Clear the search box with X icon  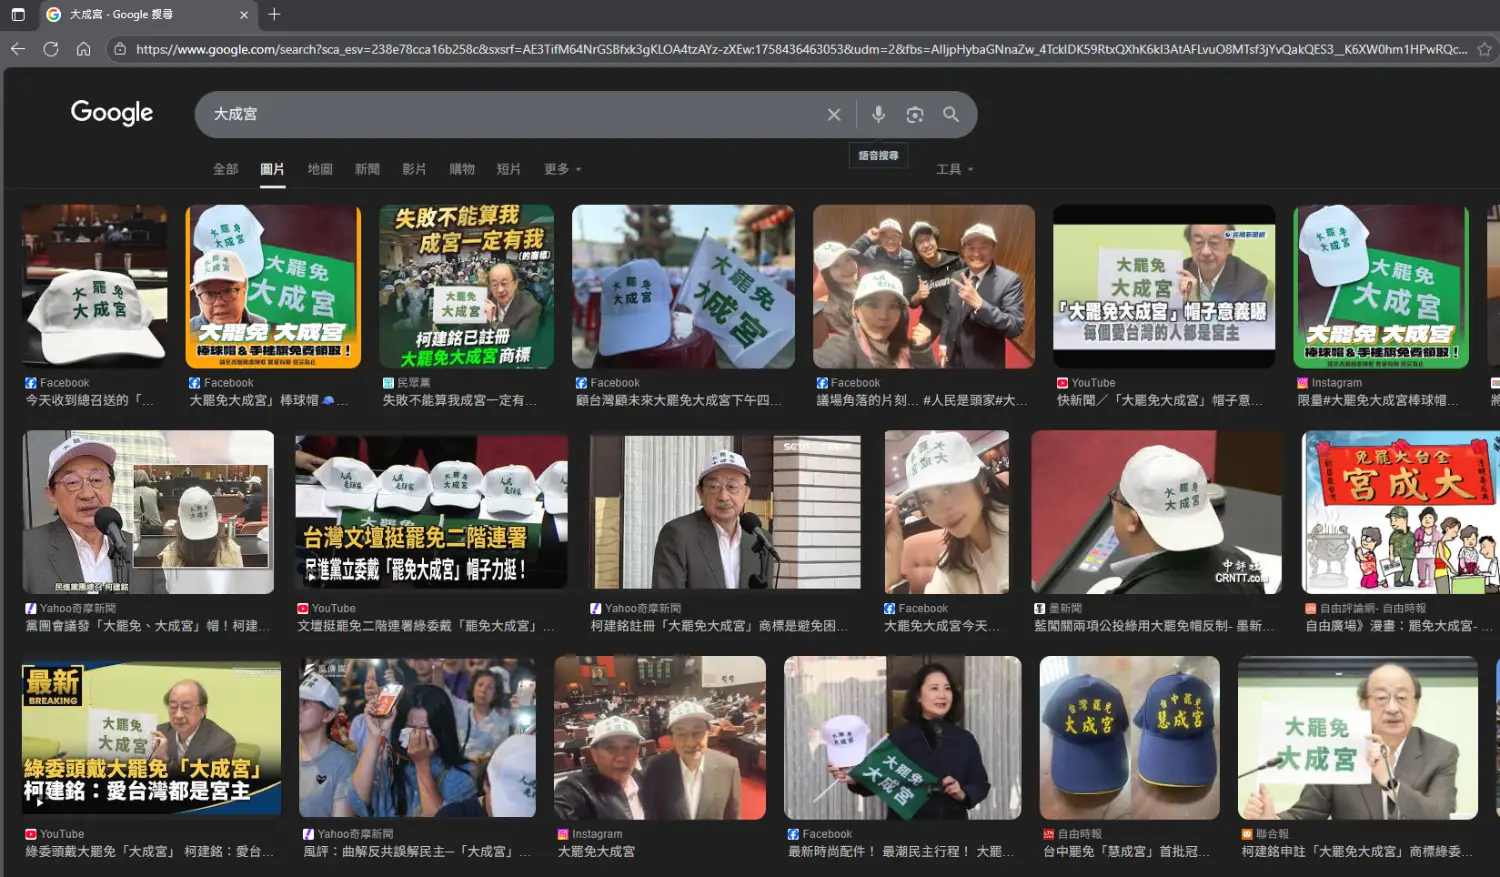pos(834,115)
